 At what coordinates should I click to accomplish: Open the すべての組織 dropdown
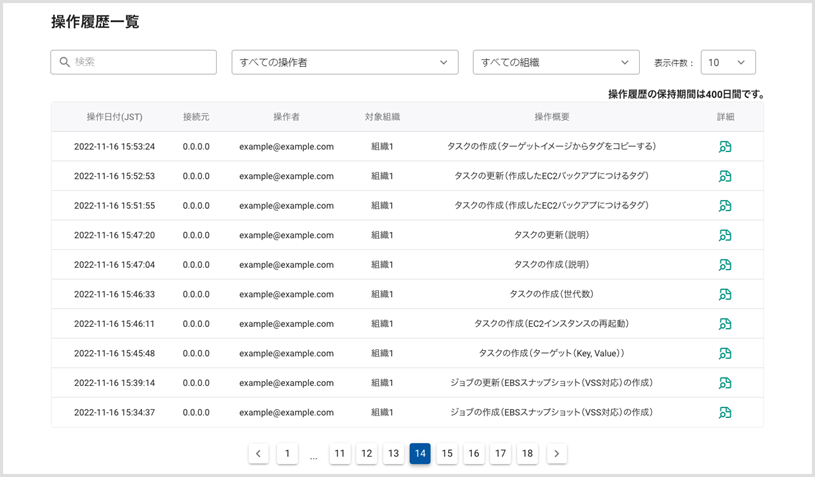tap(555, 62)
